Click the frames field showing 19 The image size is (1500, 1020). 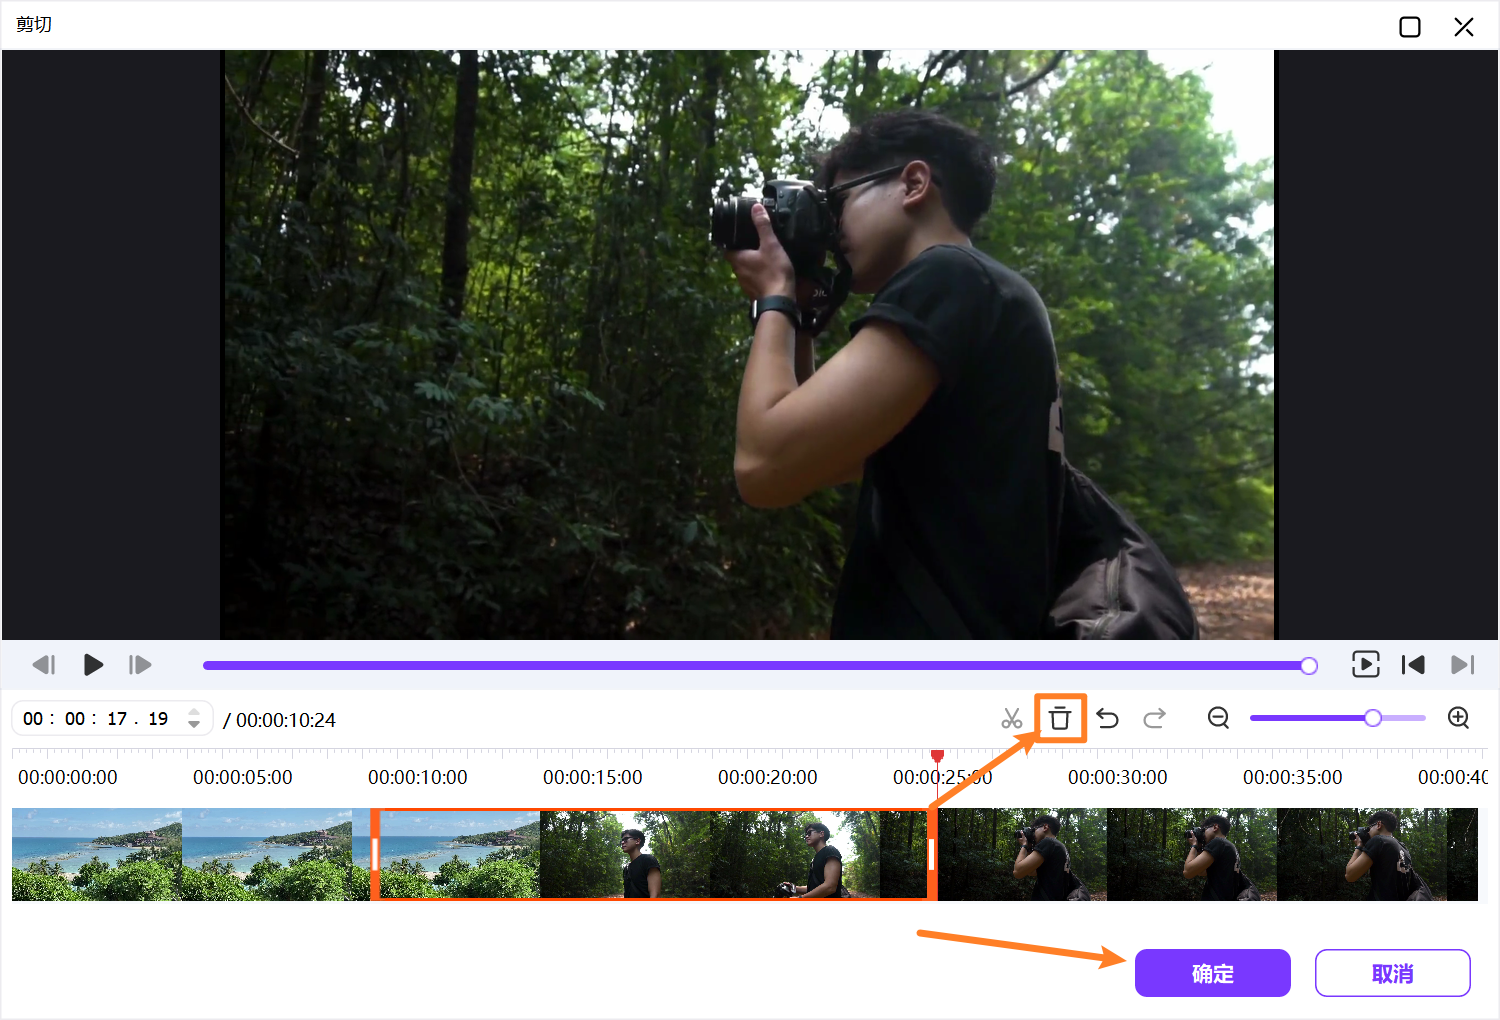(158, 719)
